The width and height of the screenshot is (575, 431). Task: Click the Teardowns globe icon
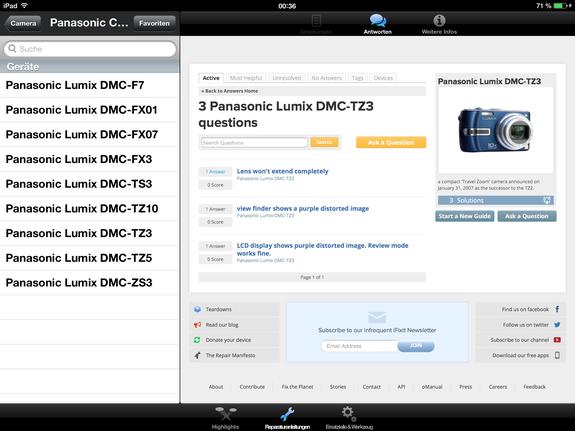coord(197,309)
